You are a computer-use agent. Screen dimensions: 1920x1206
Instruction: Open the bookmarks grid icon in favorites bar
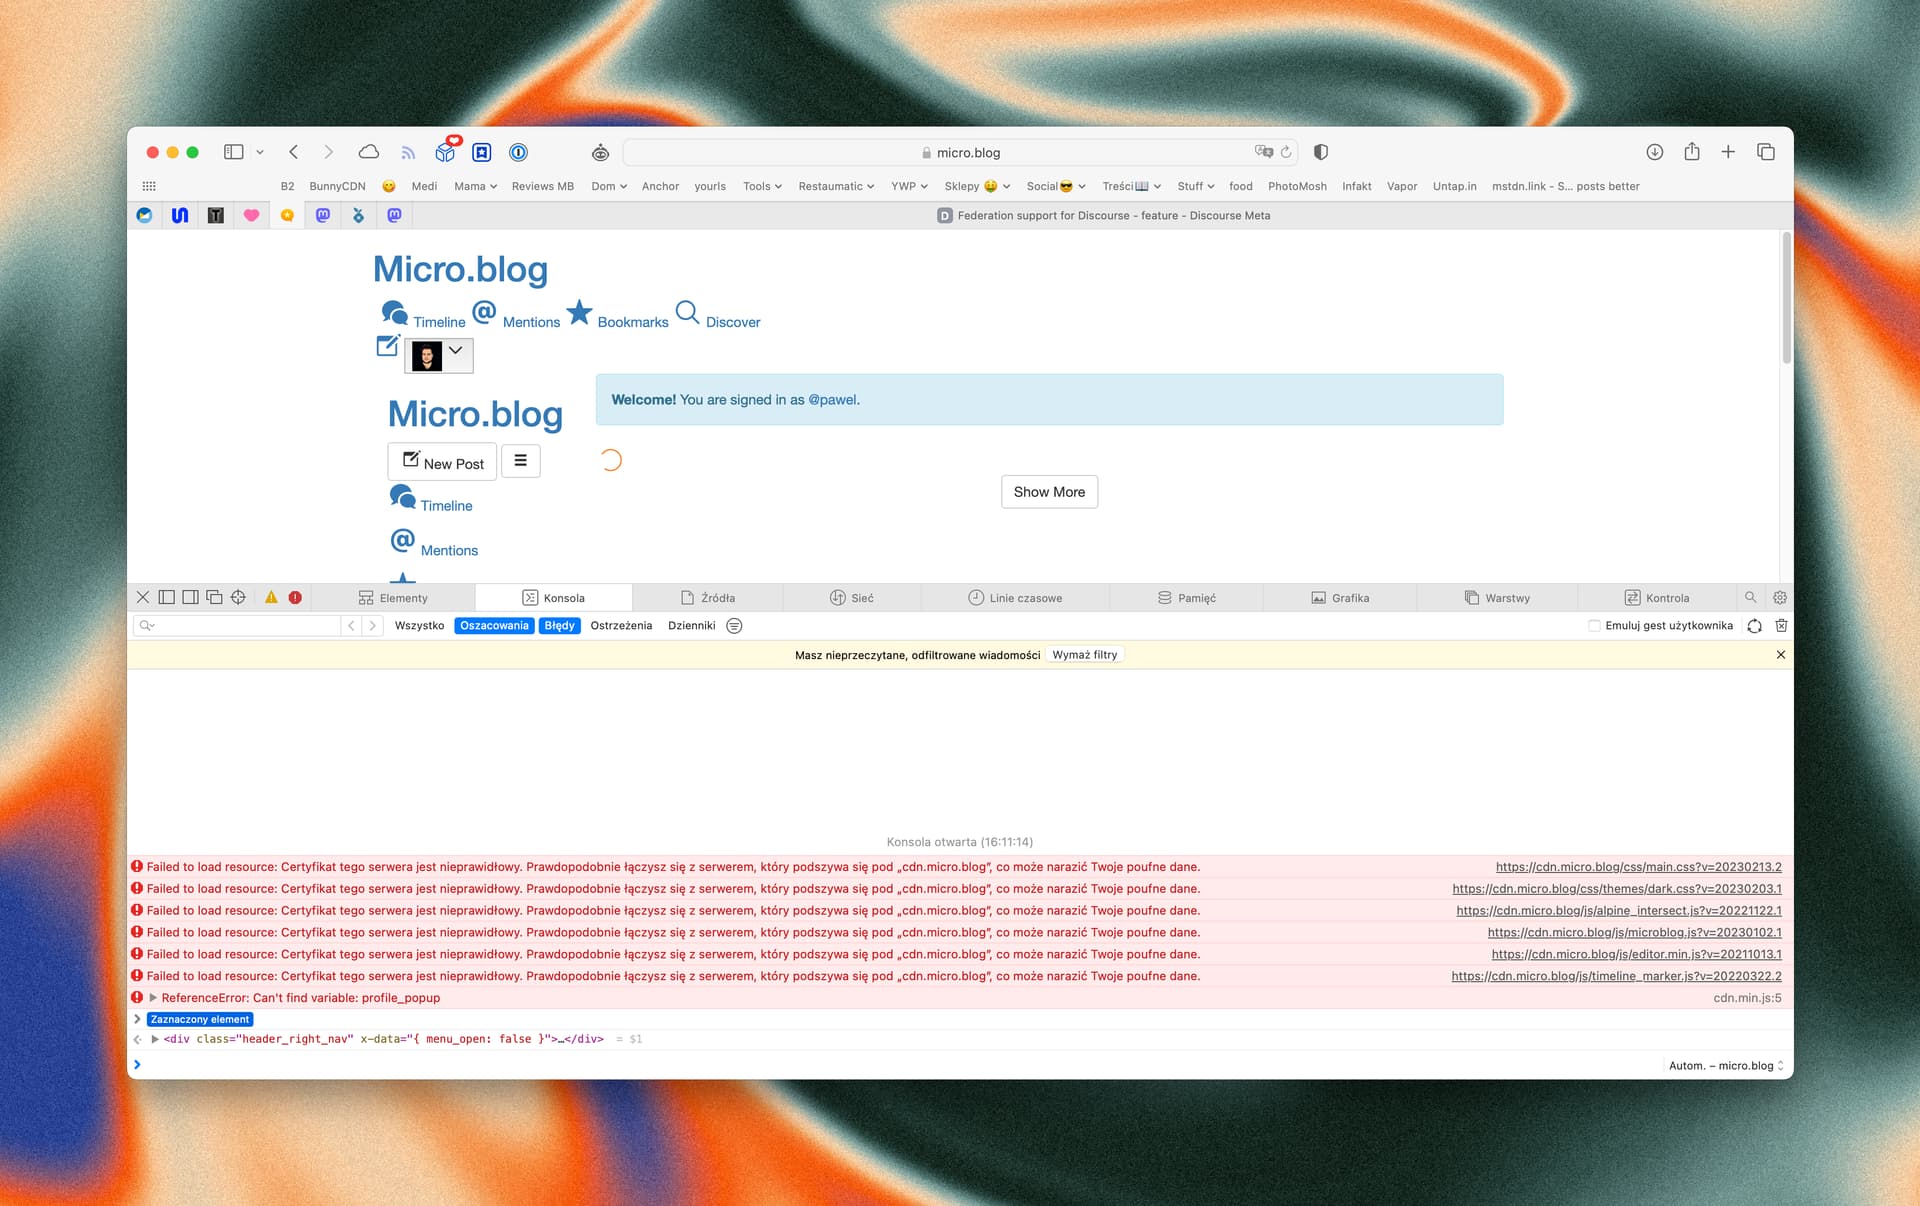point(149,186)
